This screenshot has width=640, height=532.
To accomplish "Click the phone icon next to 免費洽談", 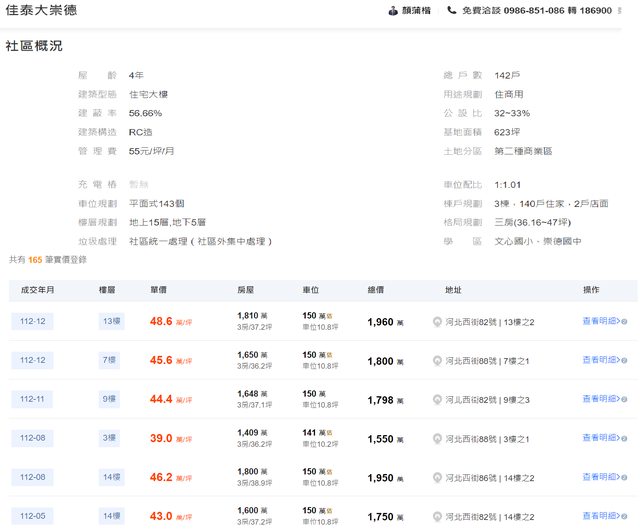I will [452, 11].
